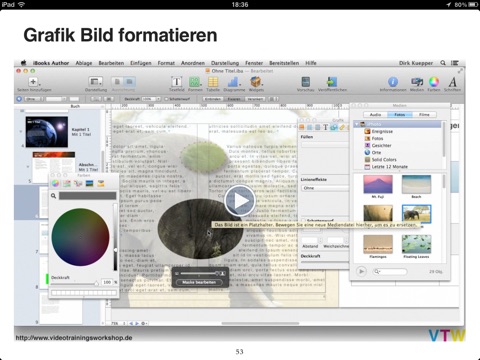480x360 pixels.
Task: Select color sliders mode in Farben panel
Action: pyautogui.click(x=67, y=183)
